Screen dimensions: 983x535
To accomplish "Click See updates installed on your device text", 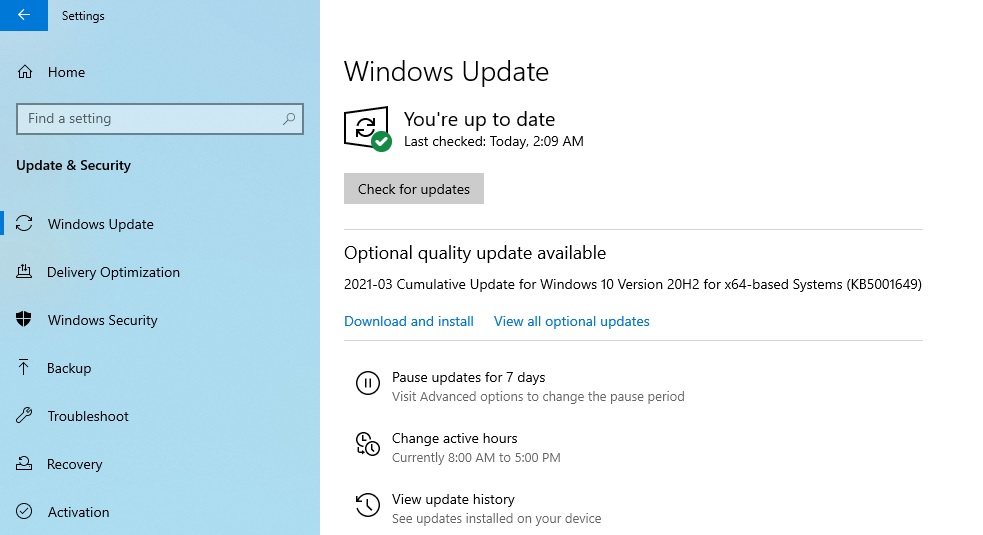I will point(497,519).
